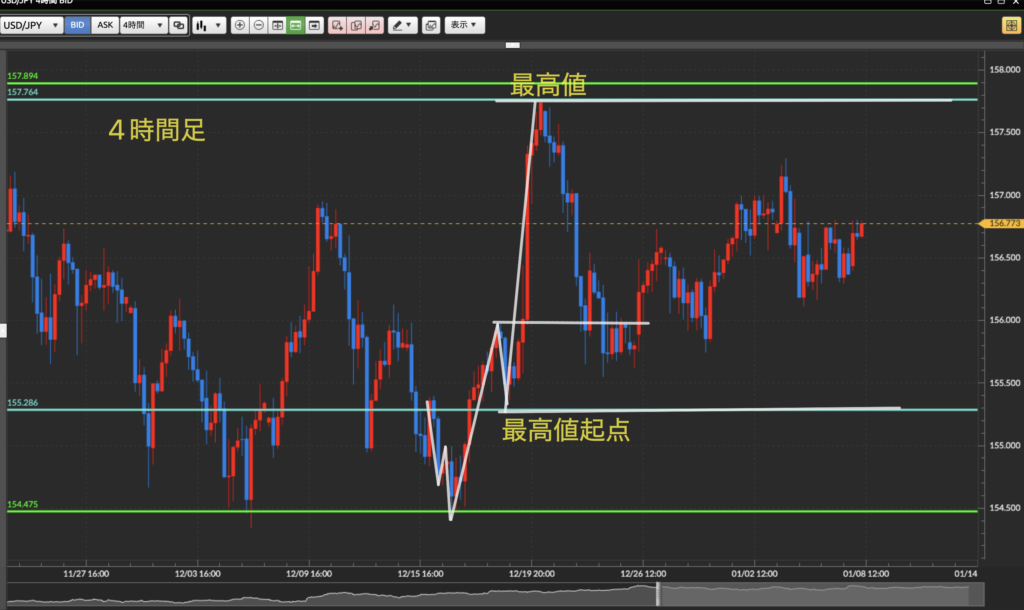Click the middle pink chart-edit icon
1024x610 pixels.
point(356,25)
